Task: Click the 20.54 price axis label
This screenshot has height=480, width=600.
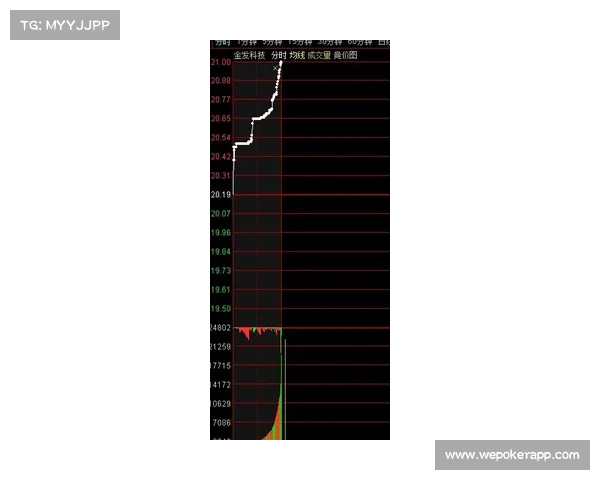Action: click(x=221, y=137)
